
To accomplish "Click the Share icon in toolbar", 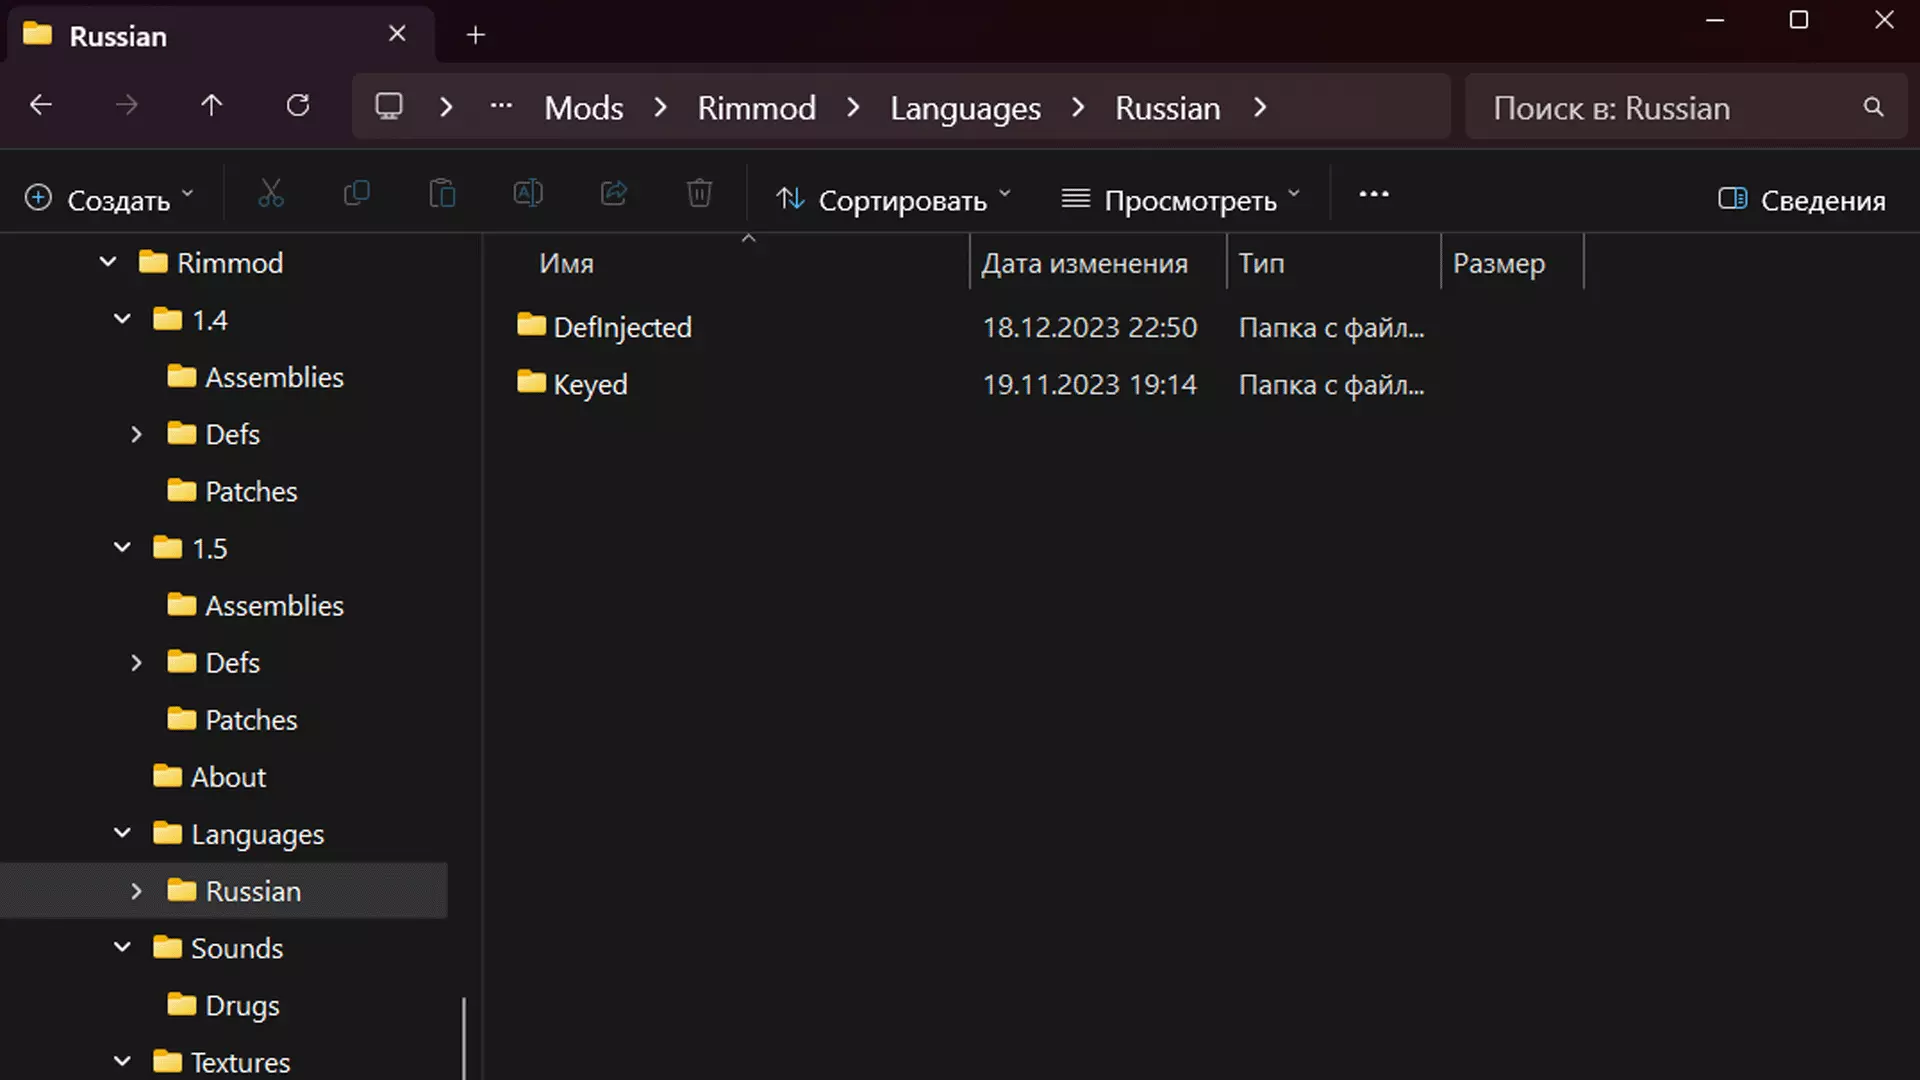I will click(x=614, y=194).
